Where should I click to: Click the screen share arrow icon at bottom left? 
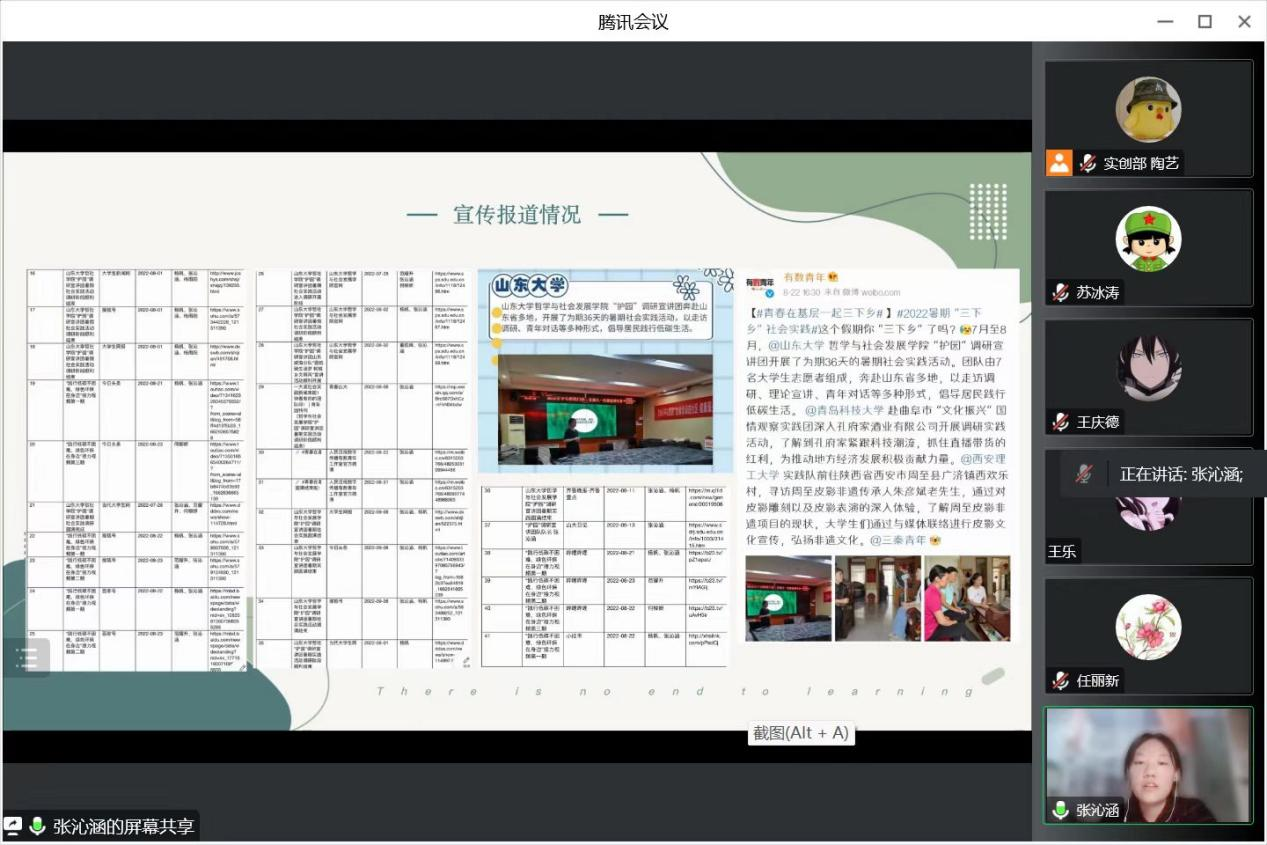tap(13, 826)
